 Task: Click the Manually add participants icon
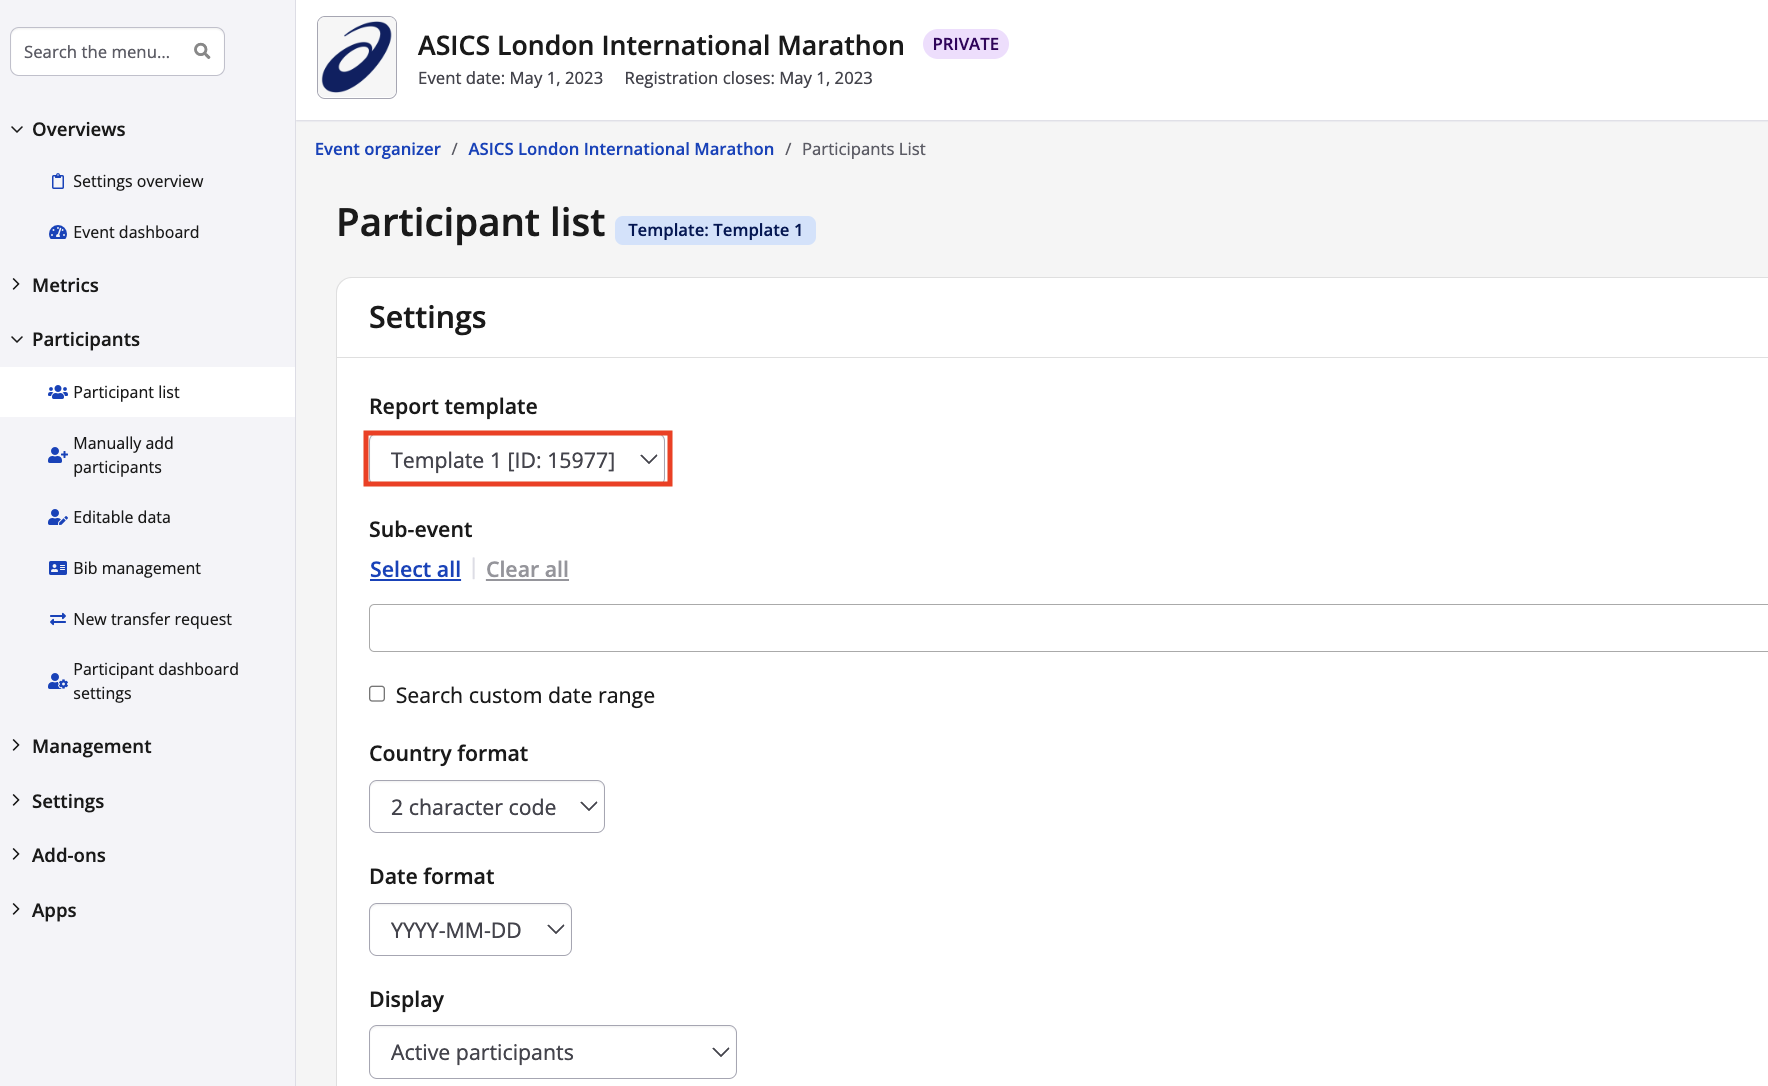coord(58,455)
